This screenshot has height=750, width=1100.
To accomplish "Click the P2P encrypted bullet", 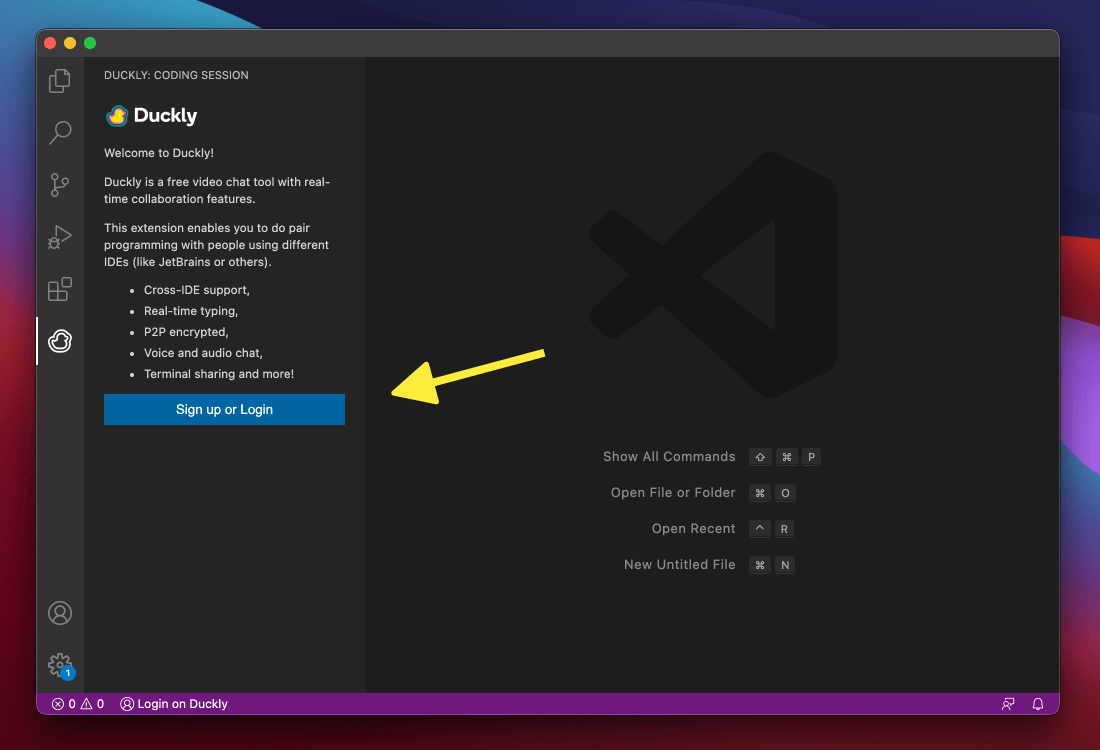I will pyautogui.click(x=186, y=332).
